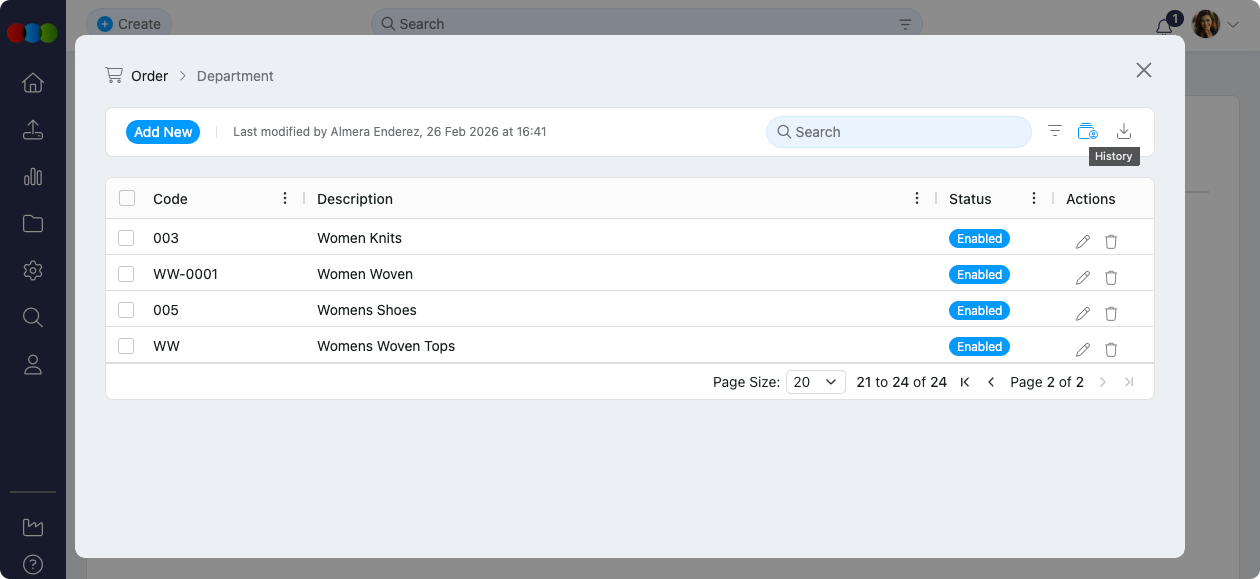Click the Add New button

tap(163, 132)
